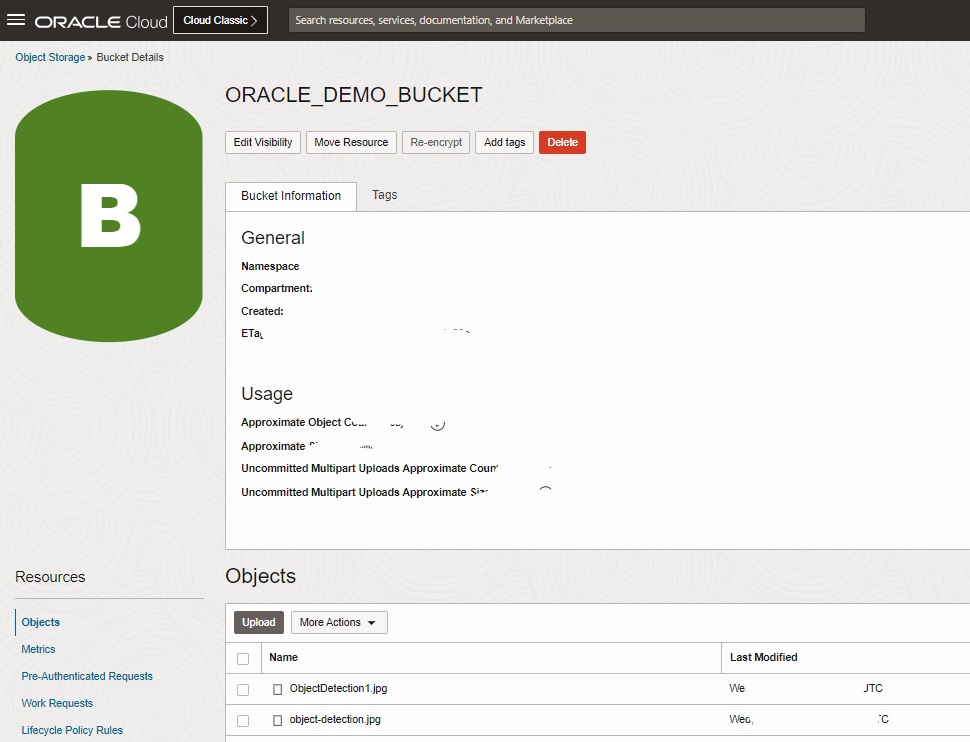Sort by Last Modified column
This screenshot has width=970, height=742.
click(x=763, y=657)
